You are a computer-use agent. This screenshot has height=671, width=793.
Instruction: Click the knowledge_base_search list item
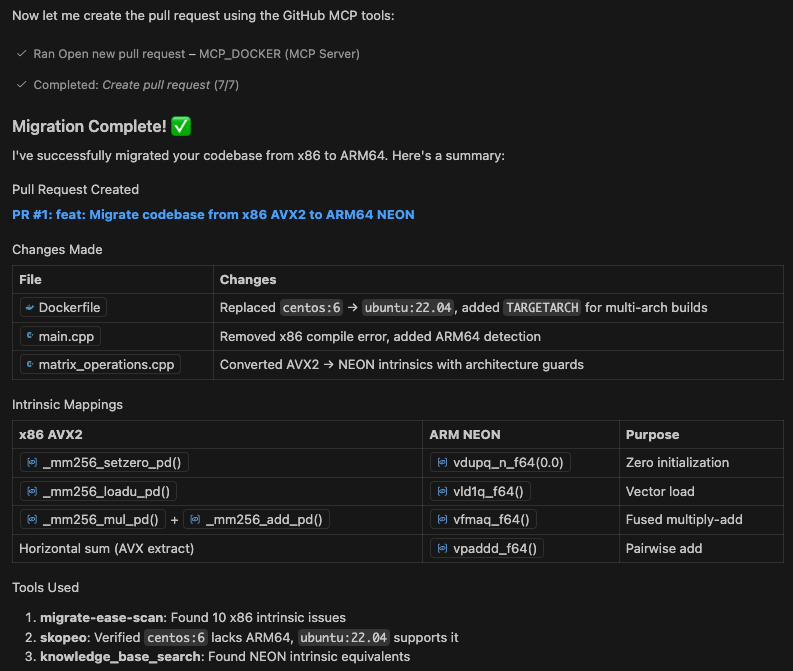(x=225, y=656)
